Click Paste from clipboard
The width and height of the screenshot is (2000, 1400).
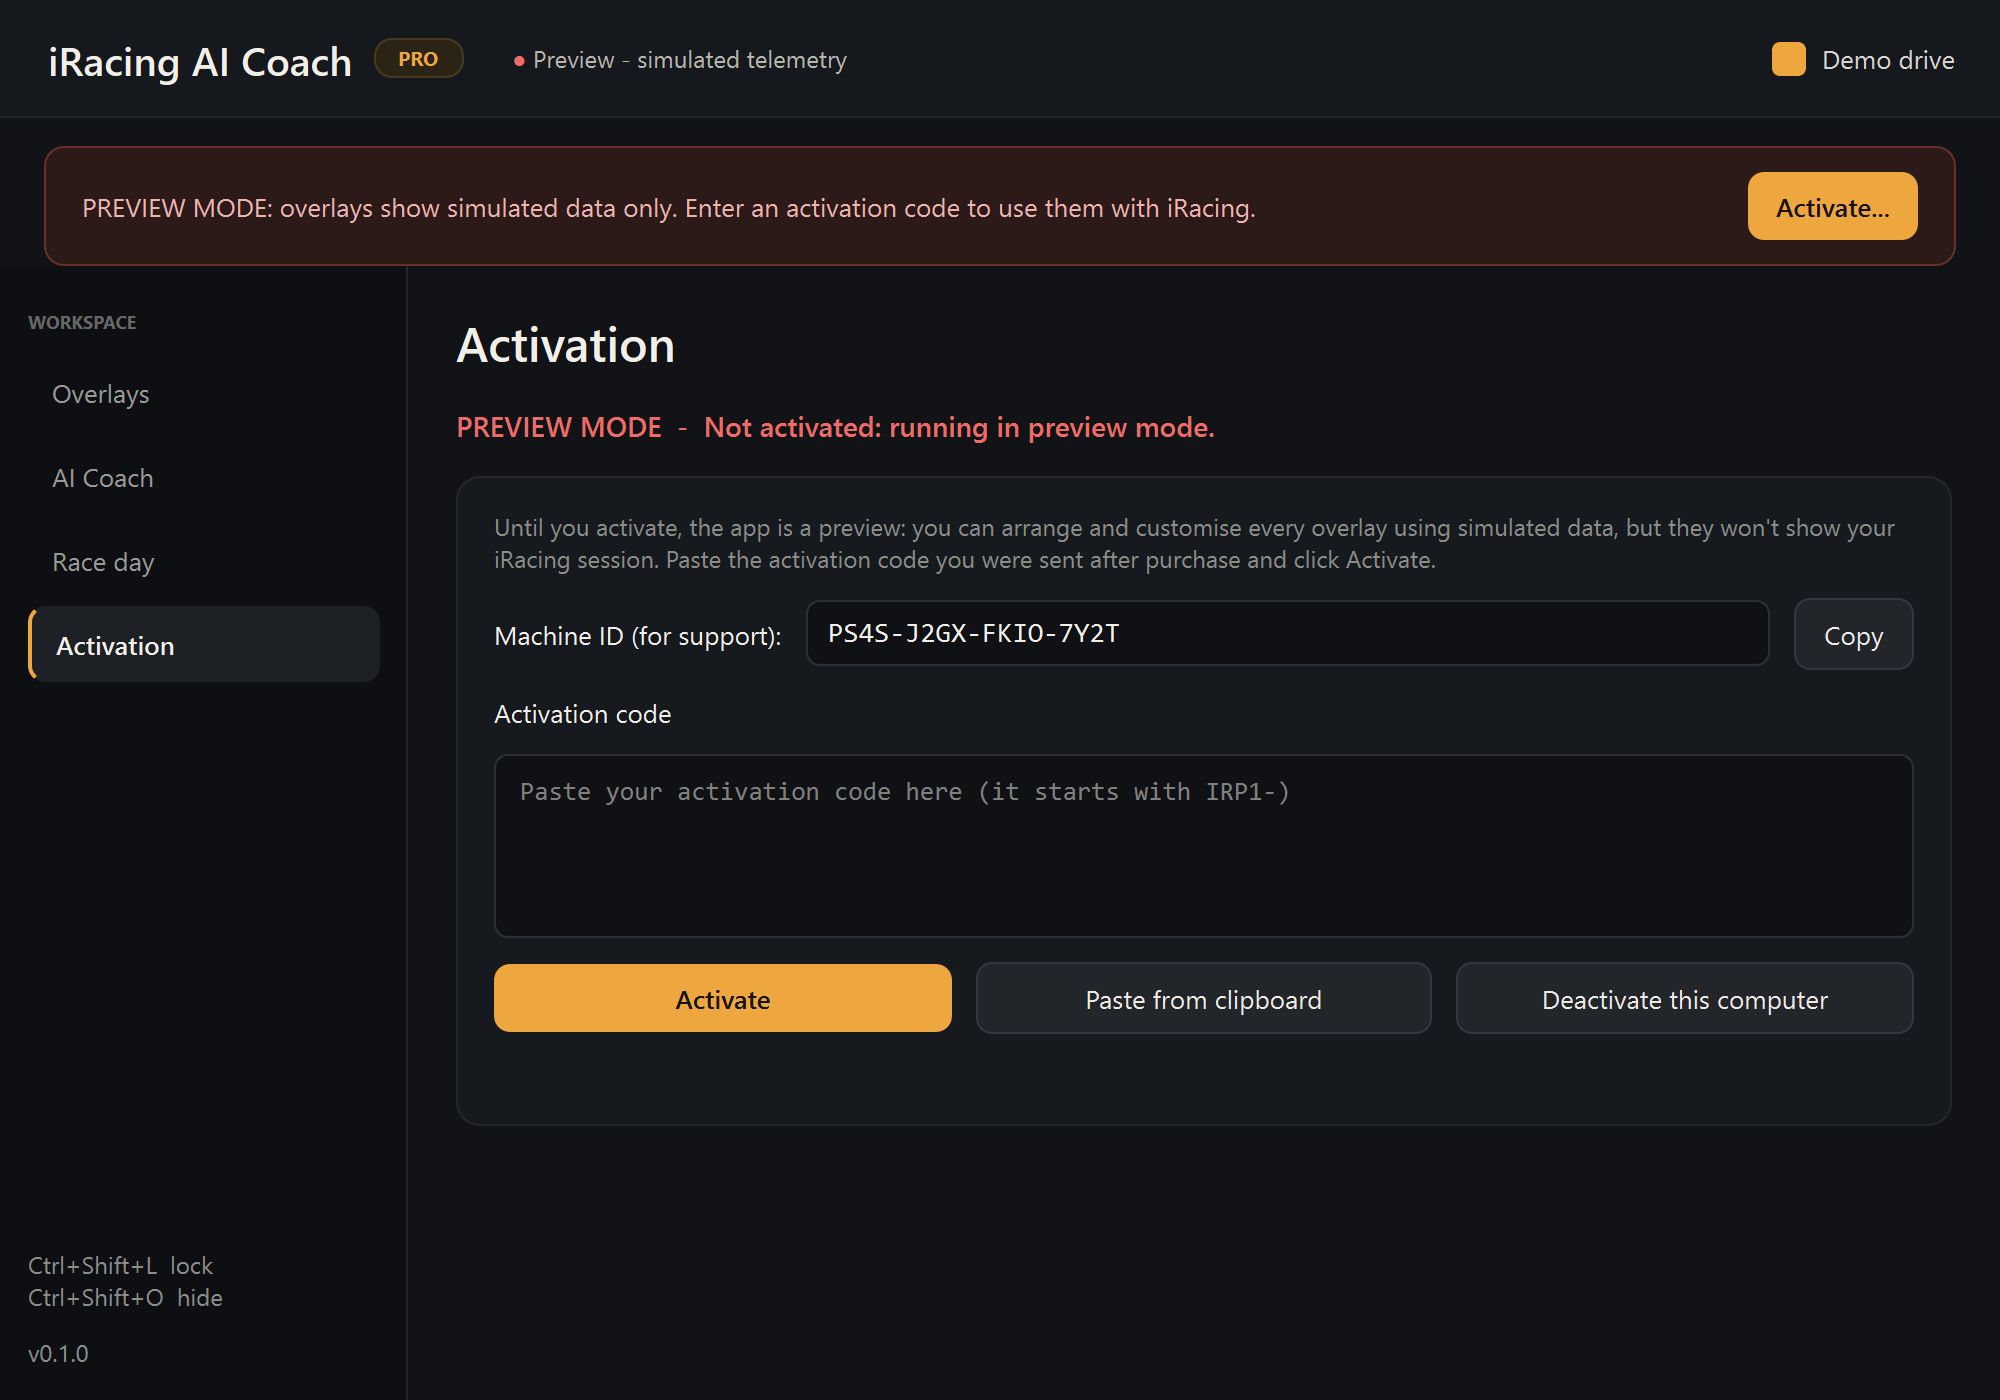[x=1203, y=999]
